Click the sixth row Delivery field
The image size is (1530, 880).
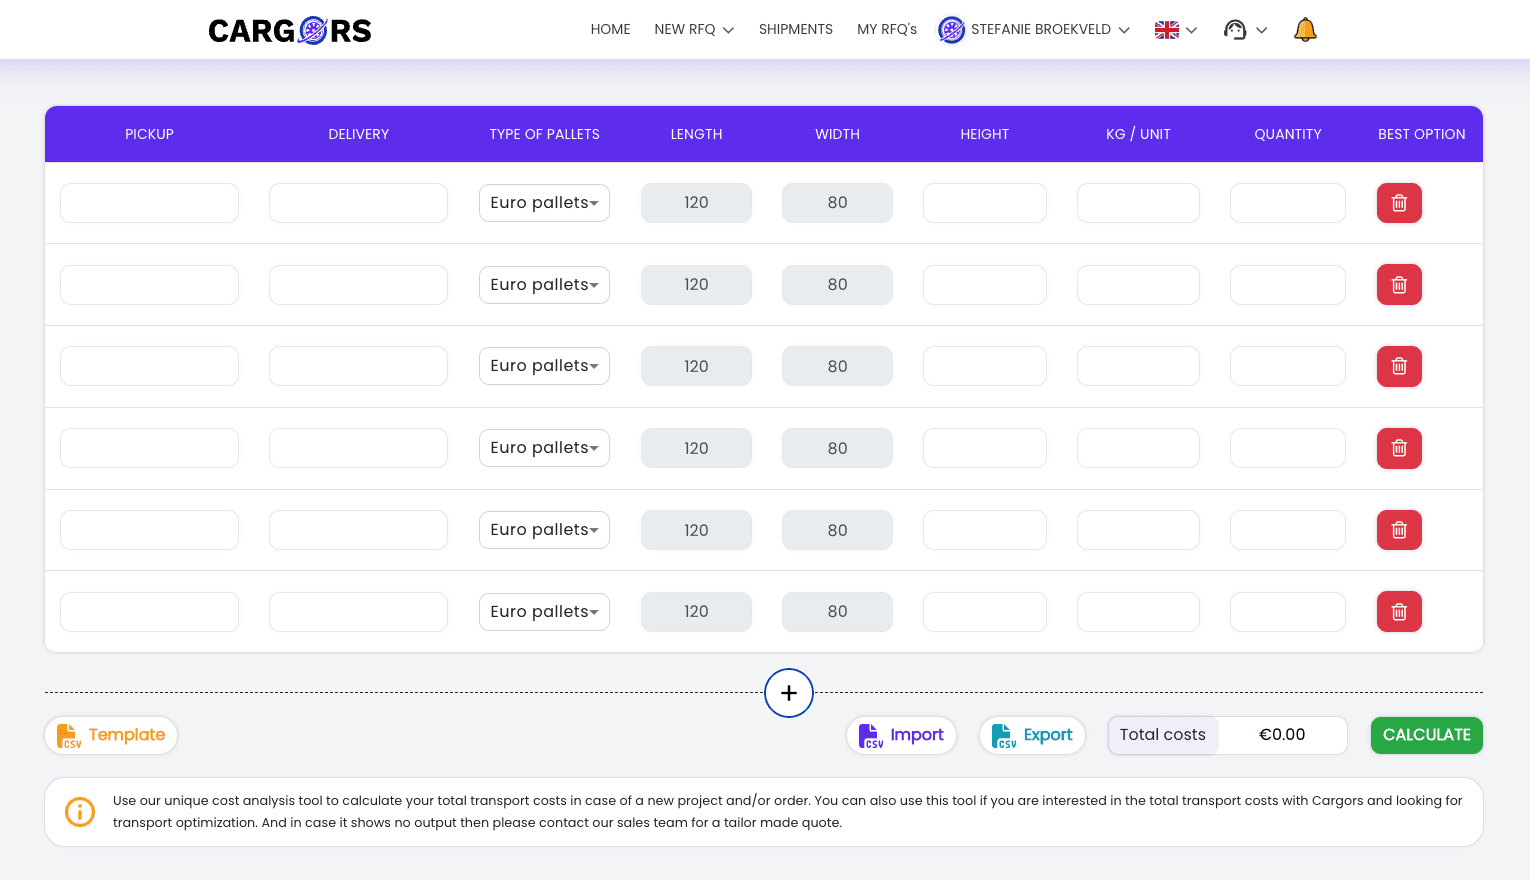click(x=358, y=612)
